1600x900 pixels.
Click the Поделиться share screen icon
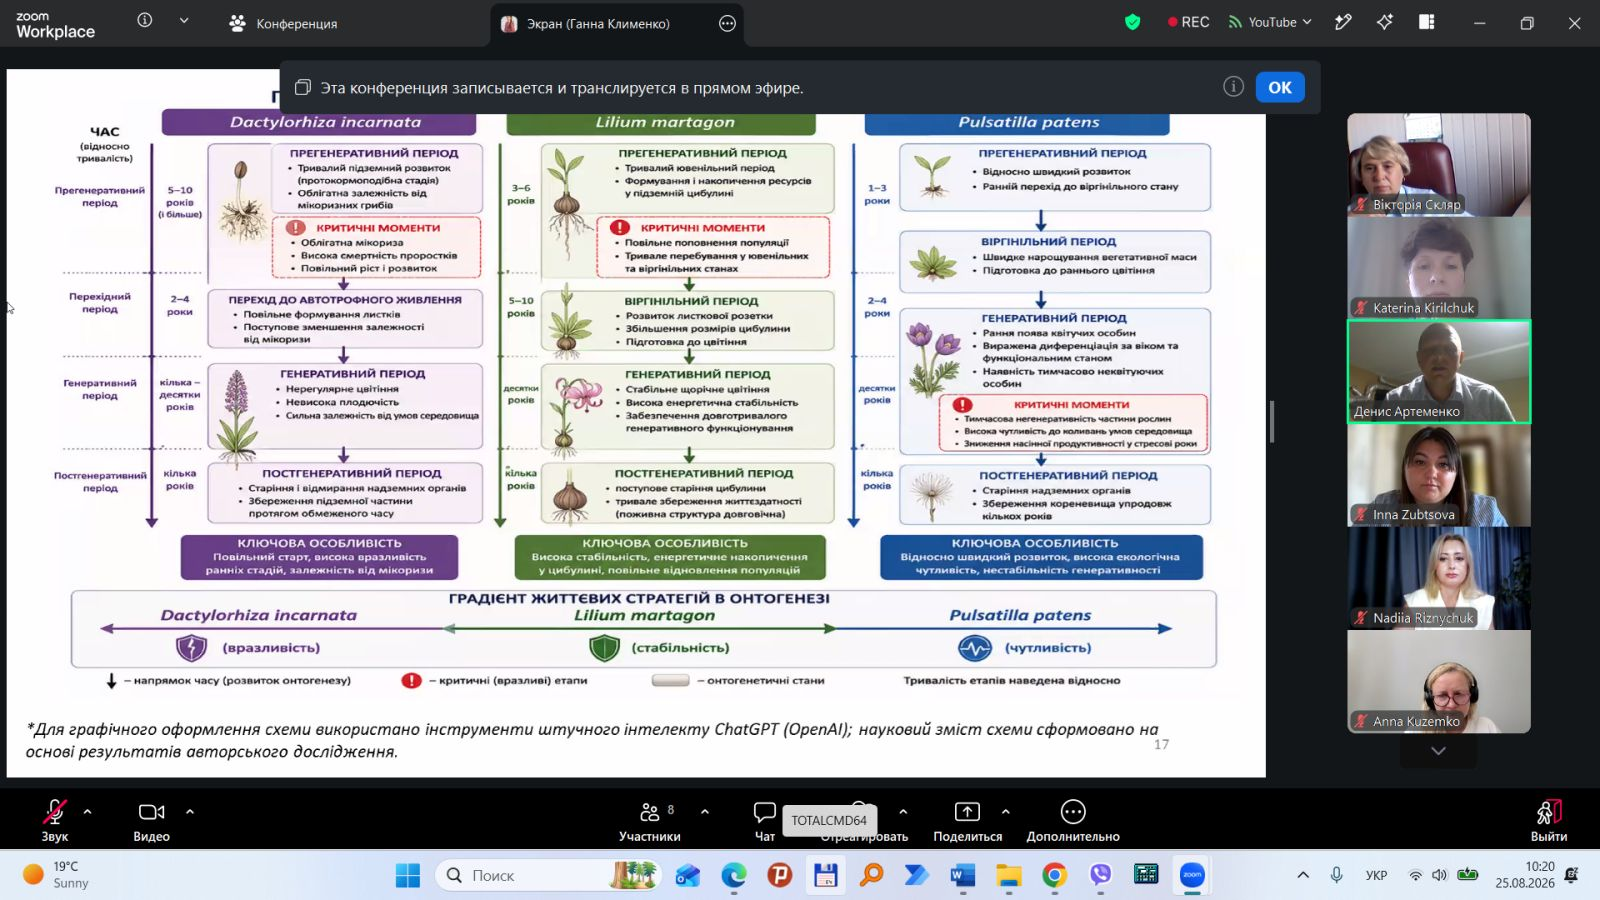(967, 811)
